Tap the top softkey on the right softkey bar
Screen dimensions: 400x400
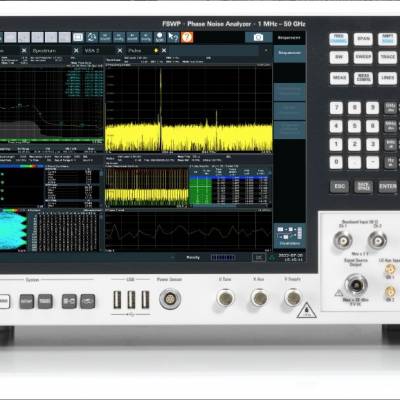point(290,54)
